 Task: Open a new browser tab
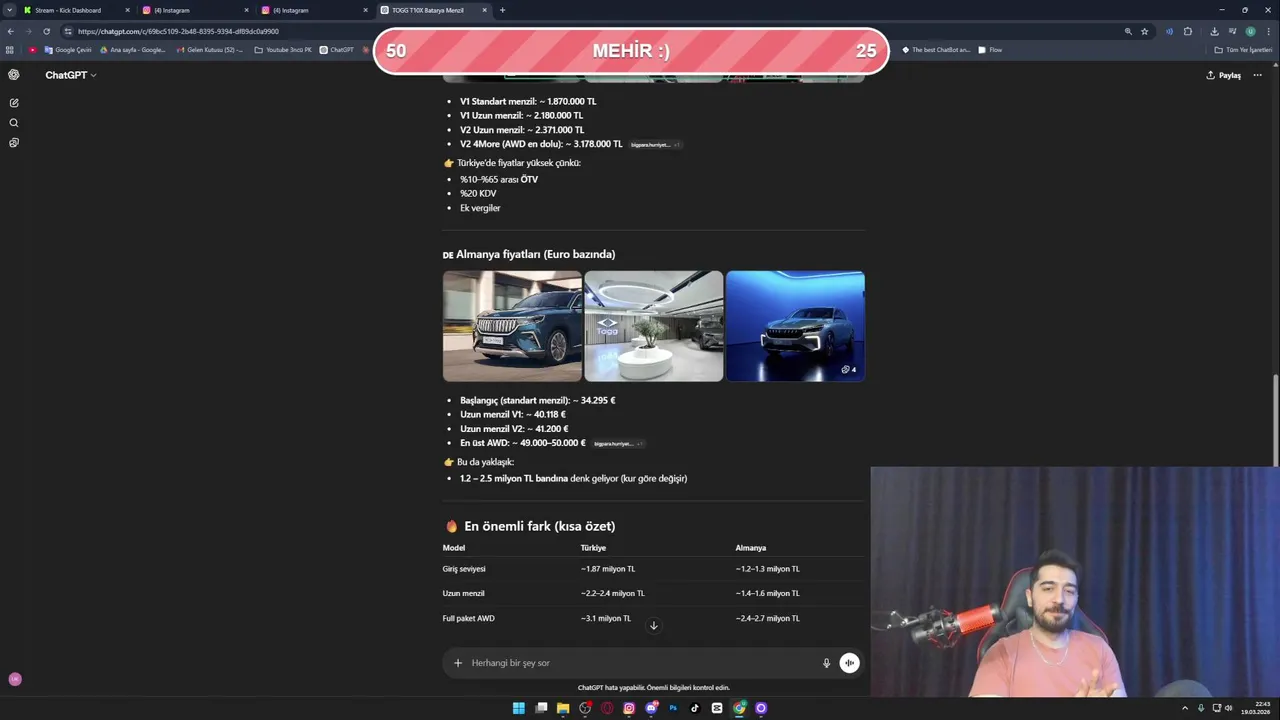coord(502,10)
